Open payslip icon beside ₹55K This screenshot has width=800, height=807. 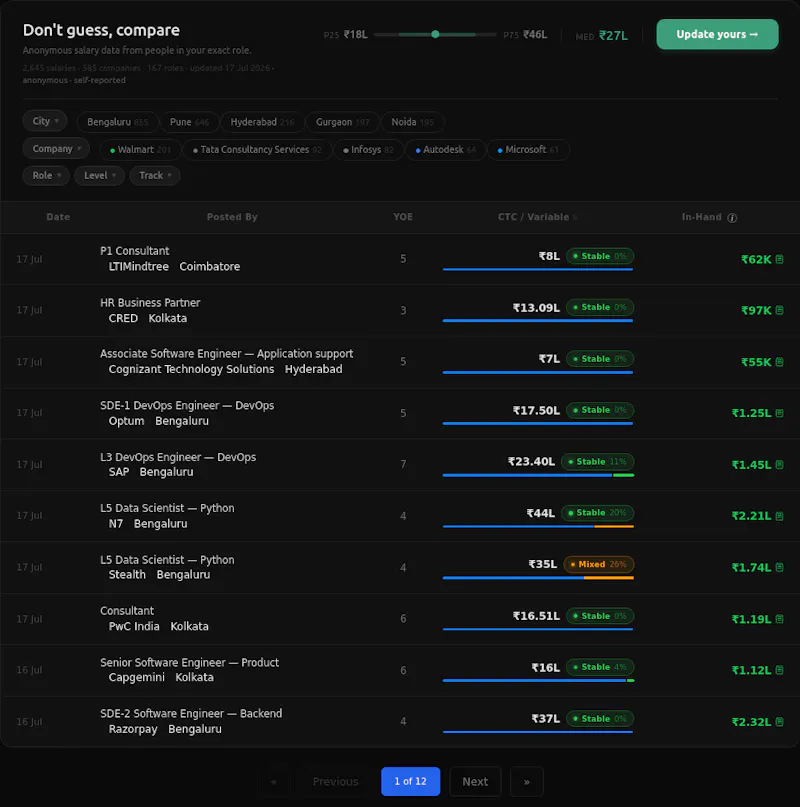779,362
